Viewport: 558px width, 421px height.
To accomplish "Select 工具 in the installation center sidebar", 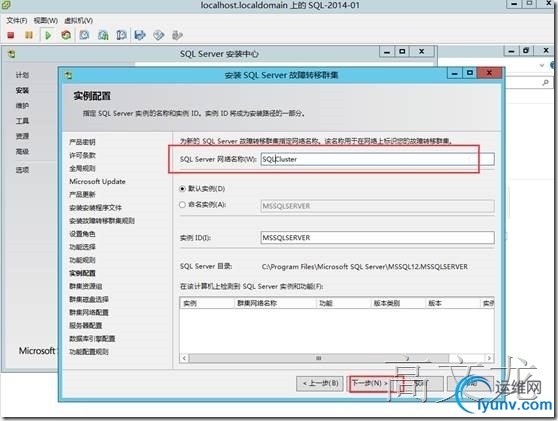I will click(22, 121).
